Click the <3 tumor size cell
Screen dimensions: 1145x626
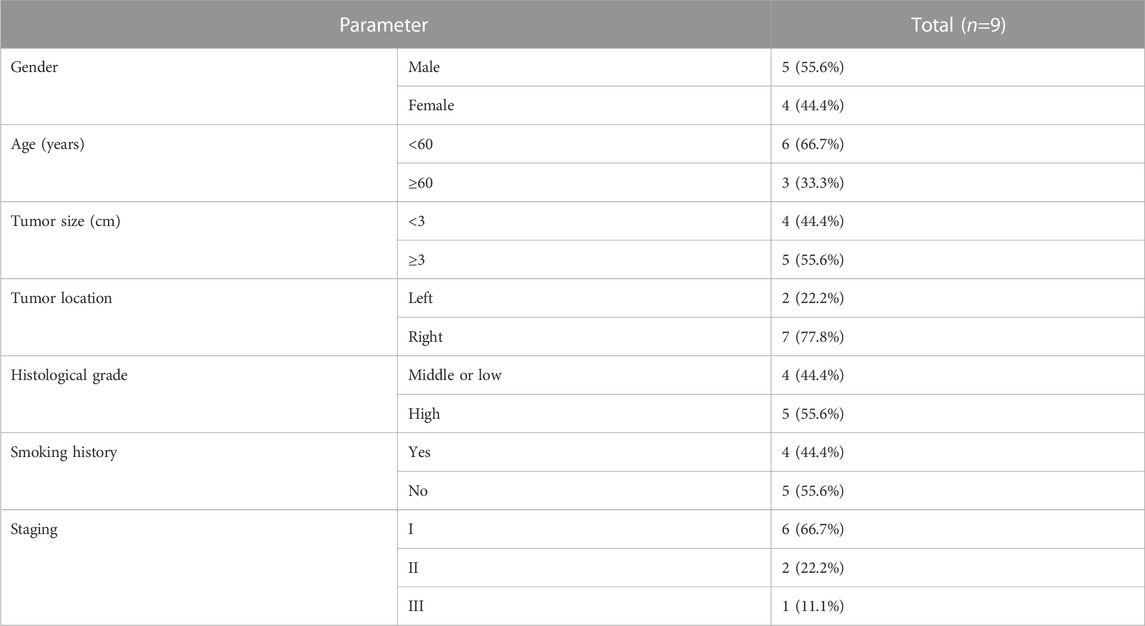pyautogui.click(x=583, y=221)
